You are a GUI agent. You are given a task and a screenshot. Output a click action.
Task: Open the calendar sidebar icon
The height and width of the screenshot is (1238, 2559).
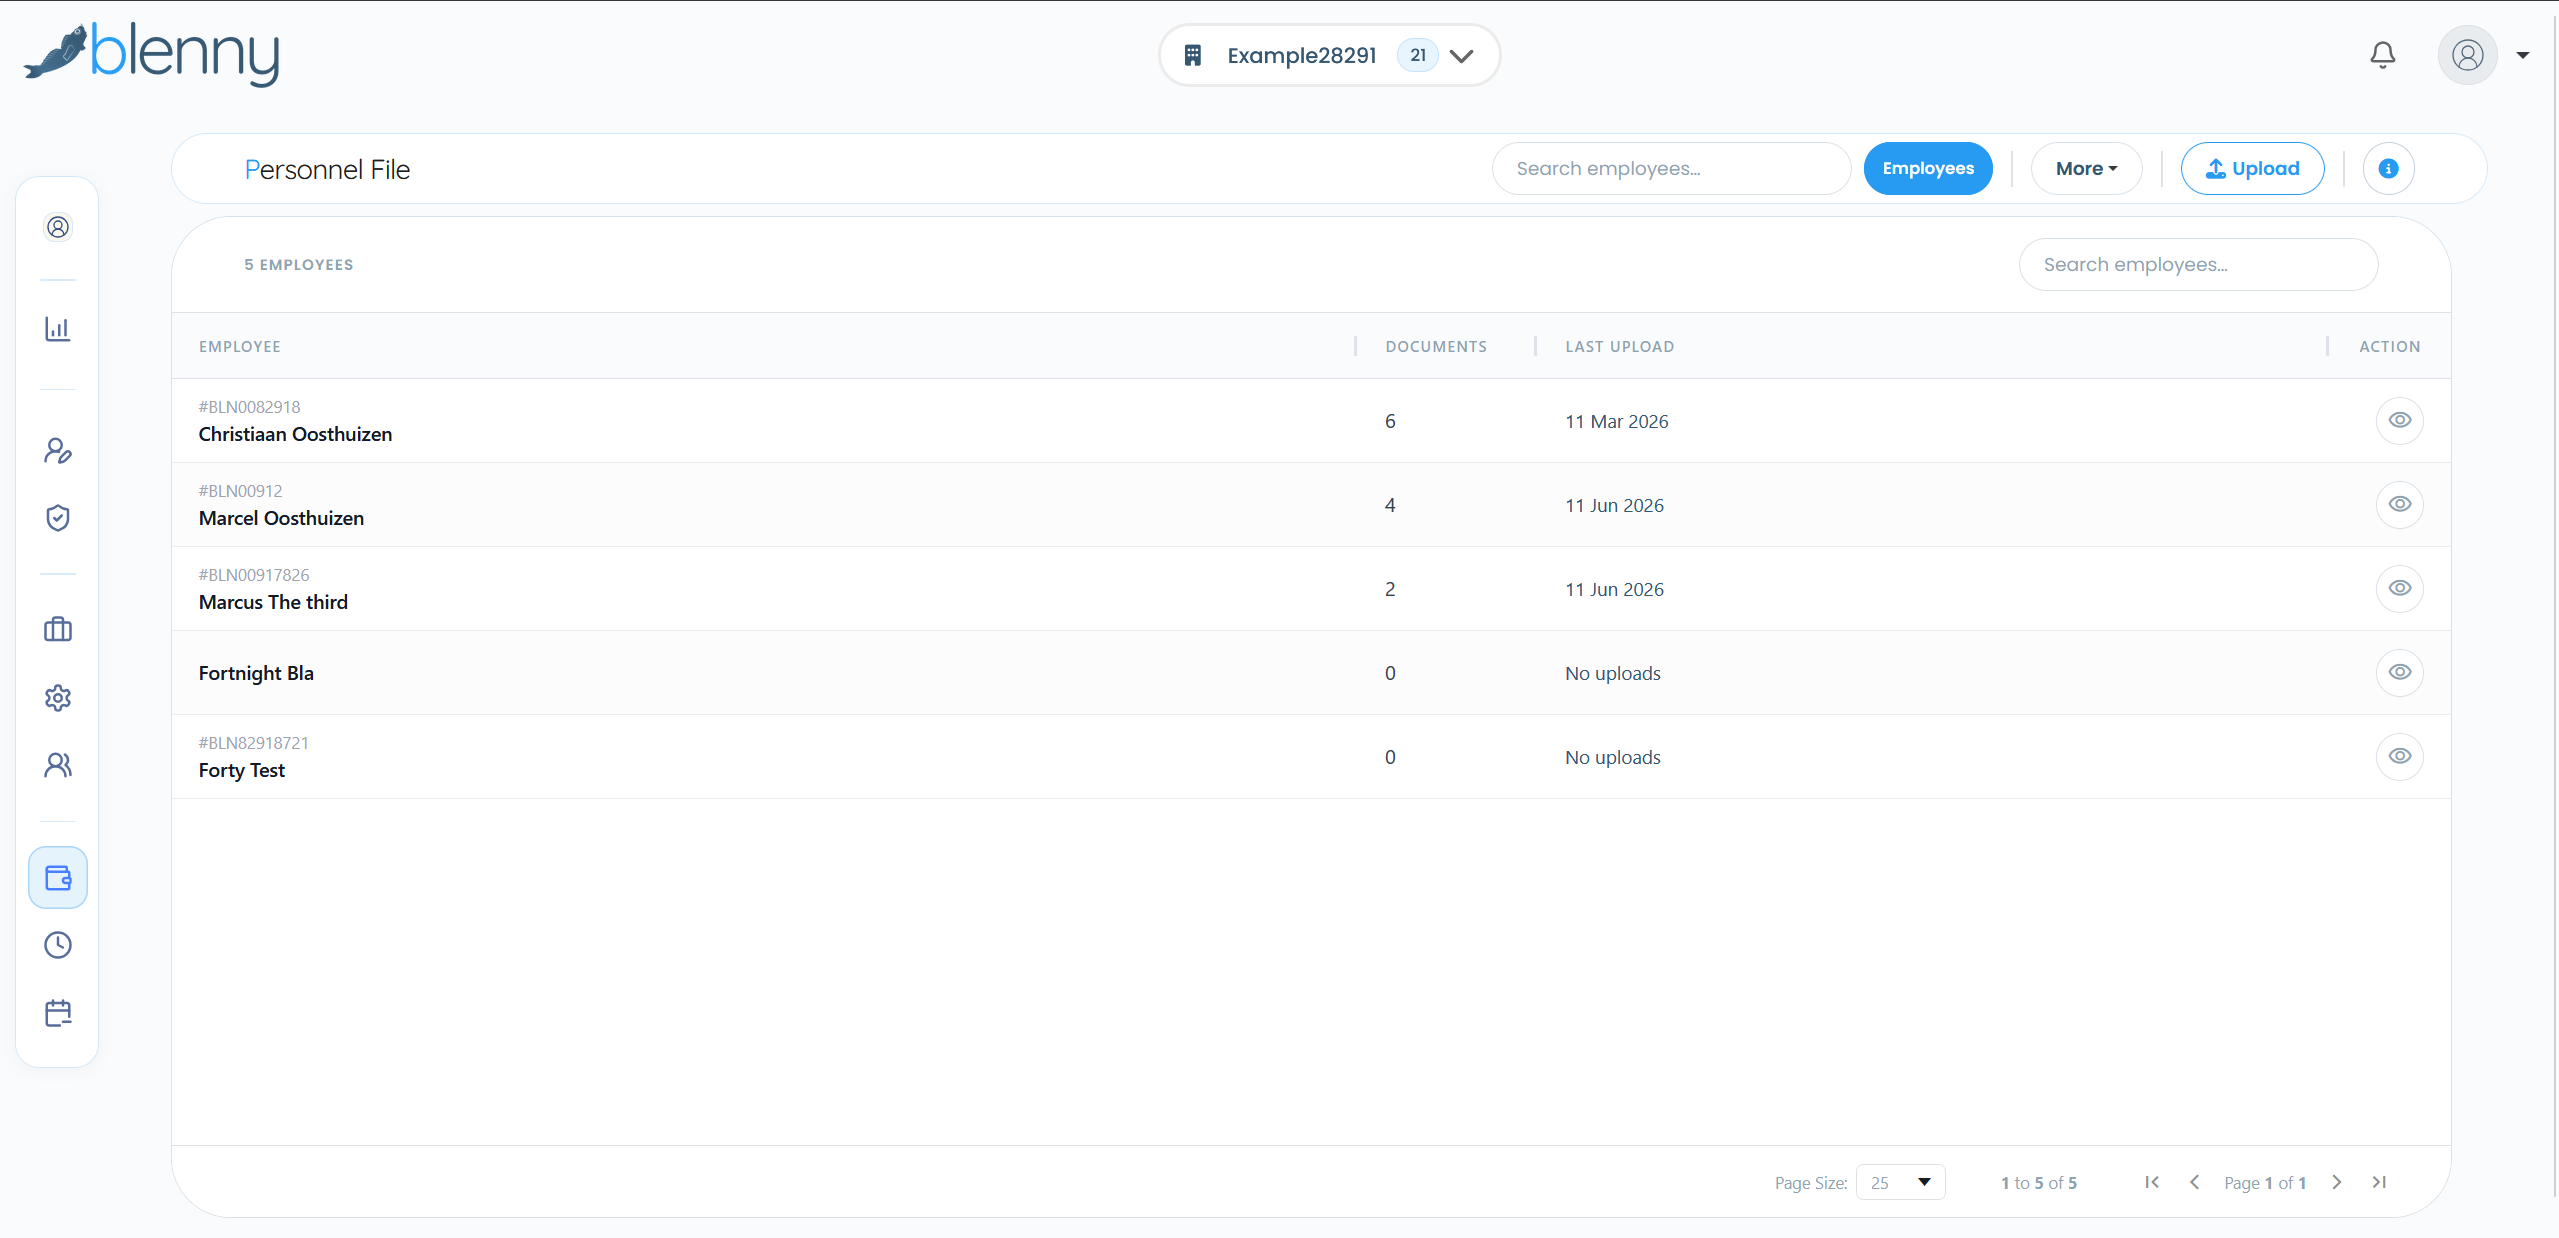pos(58,1013)
